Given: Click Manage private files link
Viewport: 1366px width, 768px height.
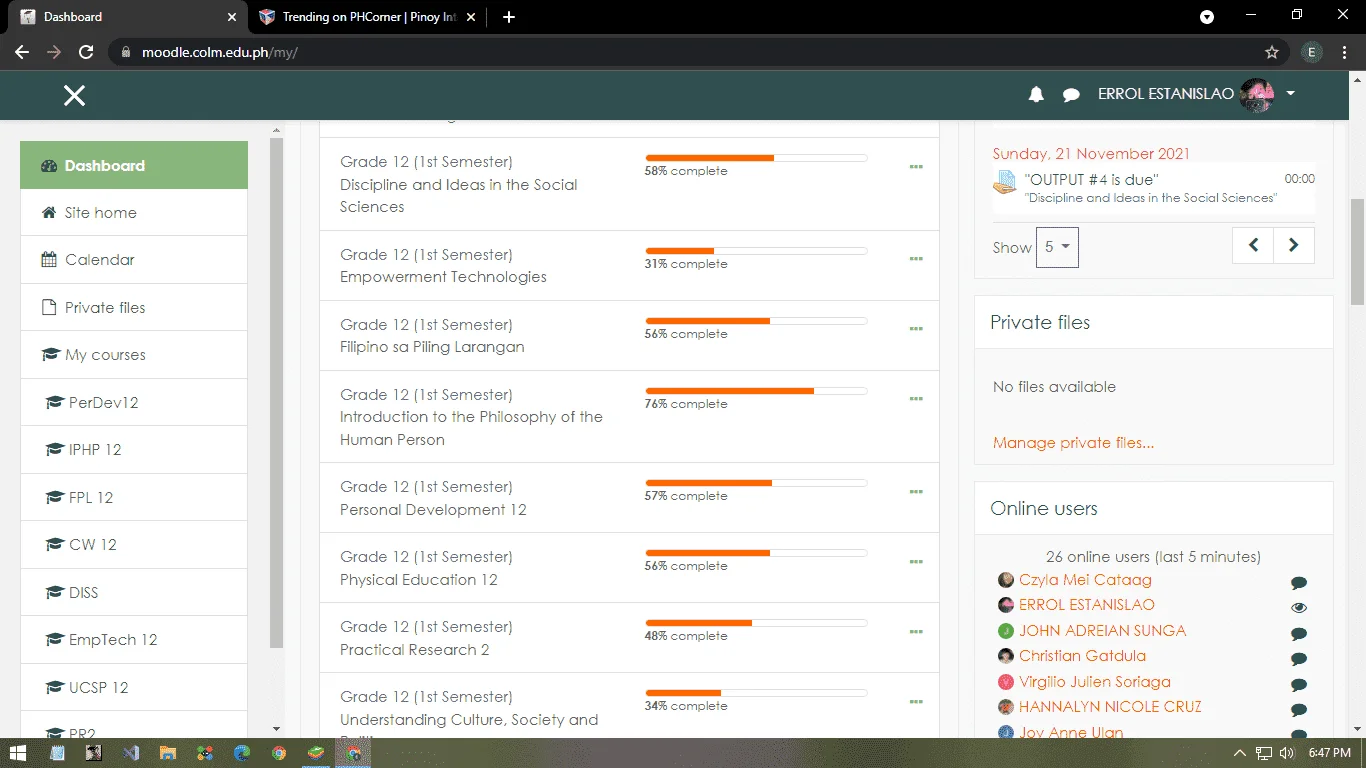Looking at the screenshot, I should 1073,443.
